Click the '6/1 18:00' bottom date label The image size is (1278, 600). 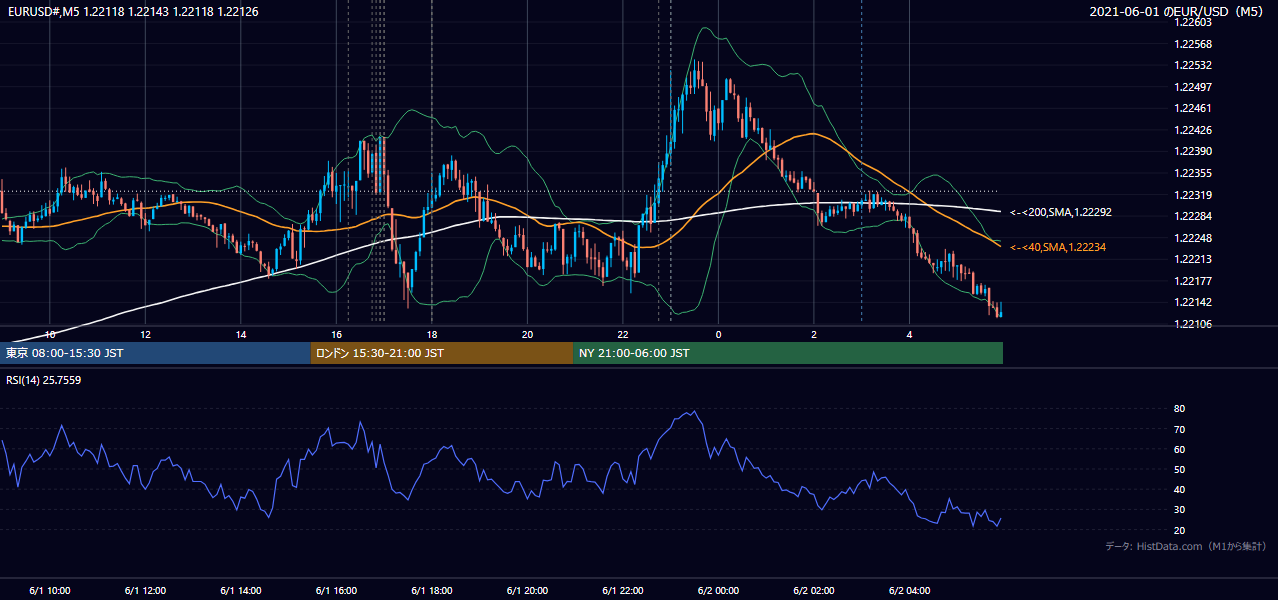click(432, 591)
